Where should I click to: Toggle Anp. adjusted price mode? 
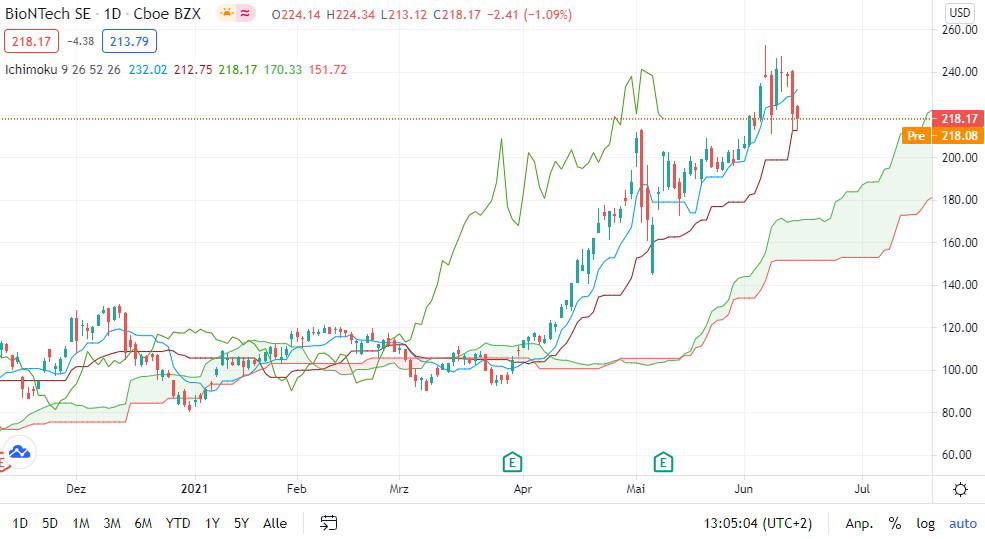(859, 523)
